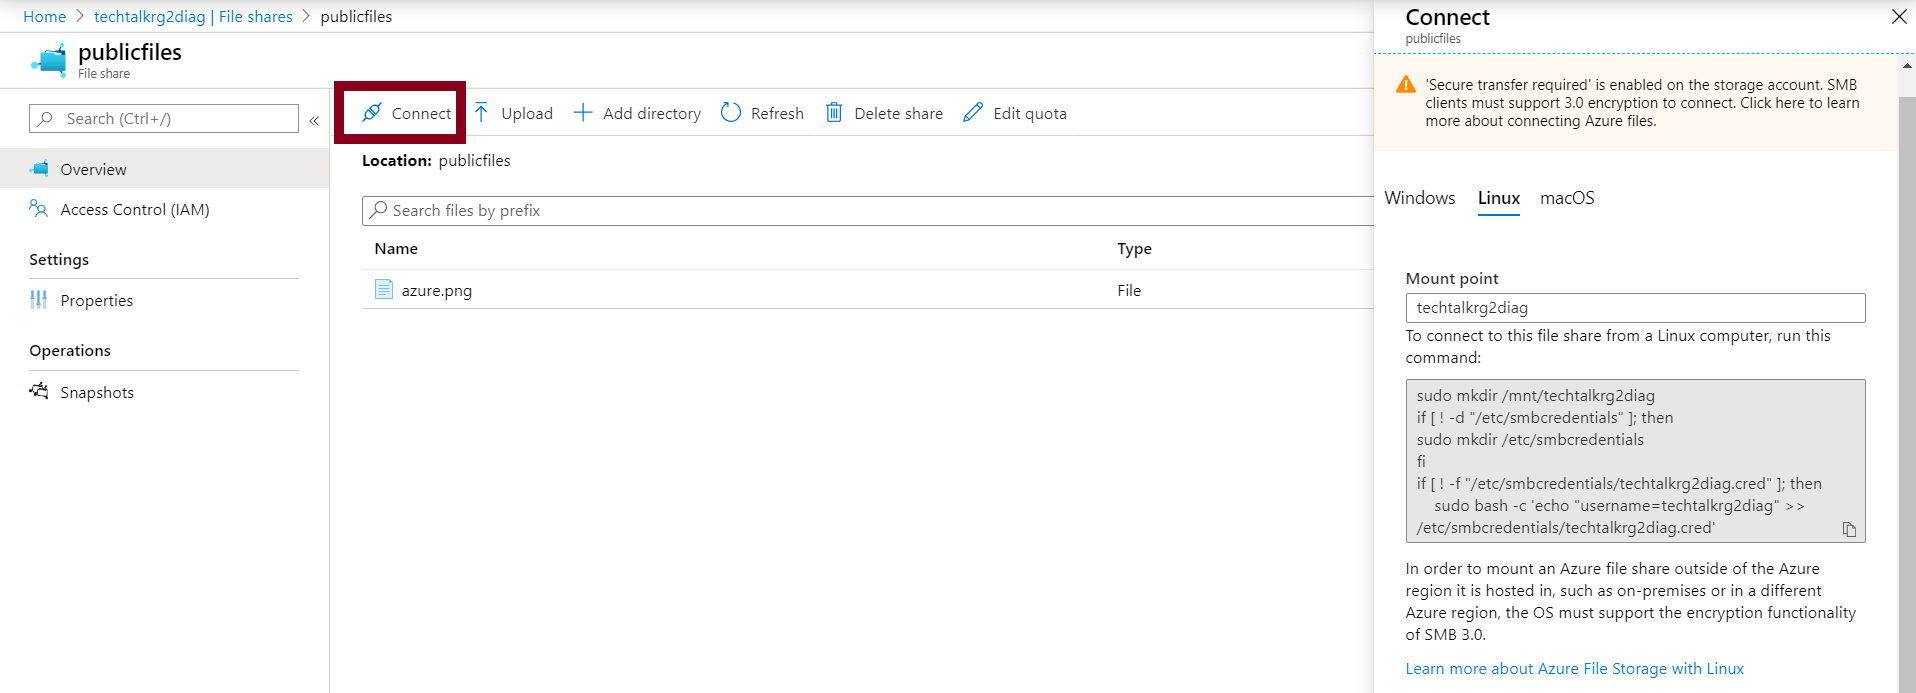Open the Connect panel from the toolbar
This screenshot has height=693, width=1916.
click(406, 113)
